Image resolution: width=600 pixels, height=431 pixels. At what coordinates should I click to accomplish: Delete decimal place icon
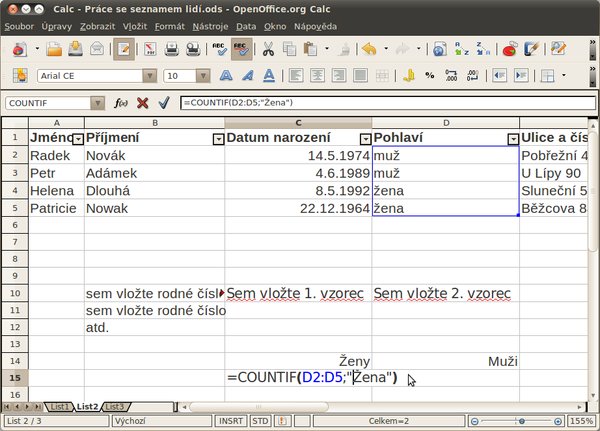click(x=473, y=75)
